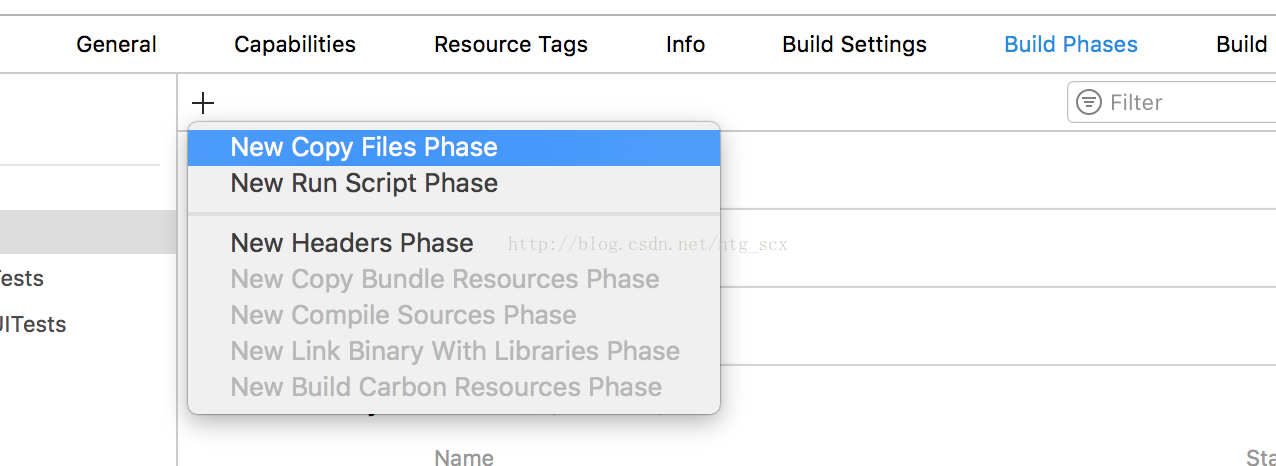The width and height of the screenshot is (1276, 466).
Task: Click New Link Binary With Libraries Phase
Action: click(454, 351)
